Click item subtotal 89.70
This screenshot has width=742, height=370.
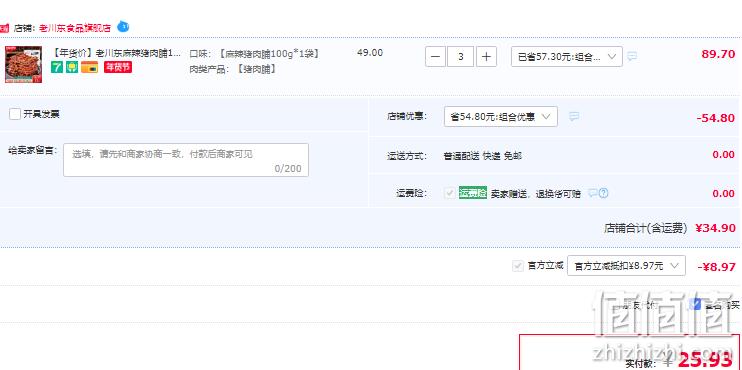(x=718, y=54)
